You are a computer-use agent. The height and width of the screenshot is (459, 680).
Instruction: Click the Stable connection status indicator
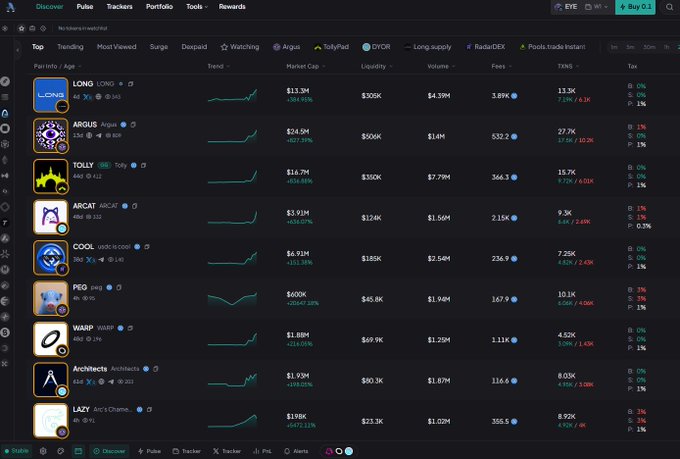16,451
